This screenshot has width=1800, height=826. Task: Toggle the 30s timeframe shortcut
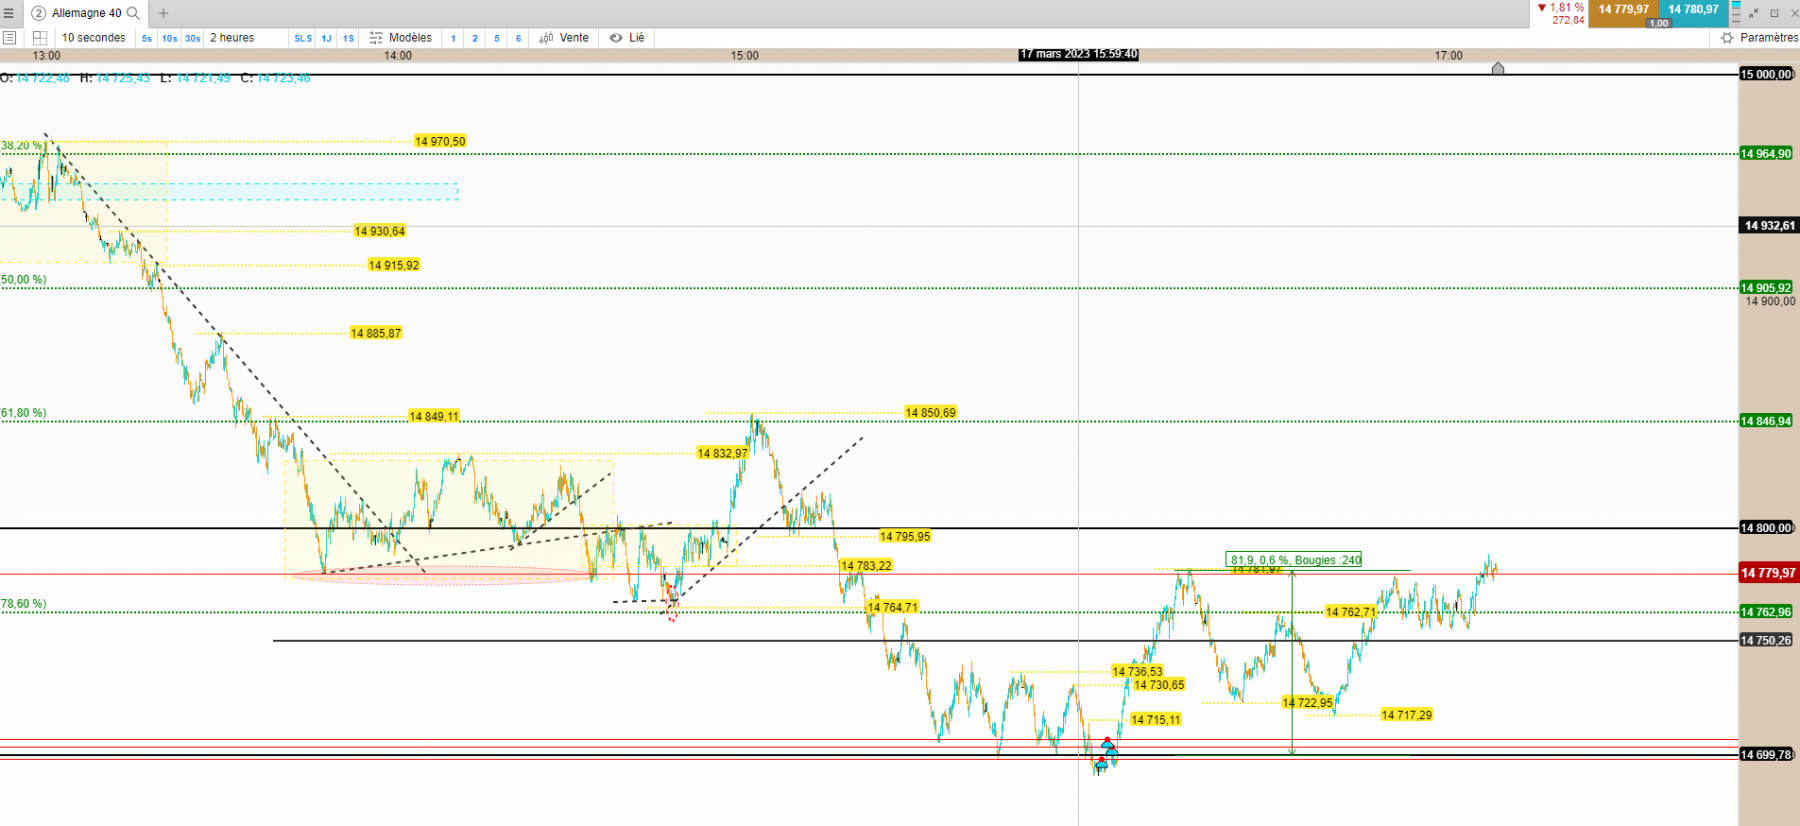192,38
